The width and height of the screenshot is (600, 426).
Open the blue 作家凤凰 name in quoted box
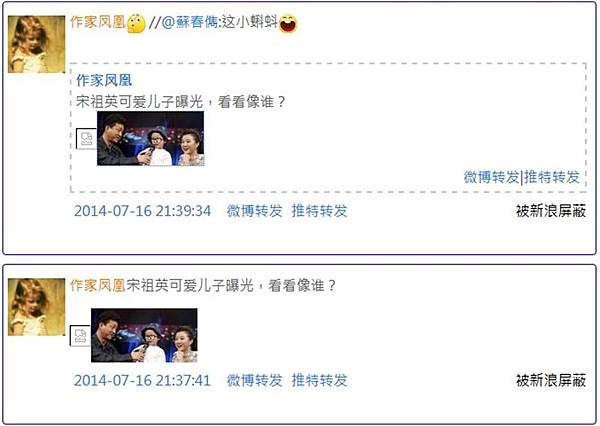[104, 80]
